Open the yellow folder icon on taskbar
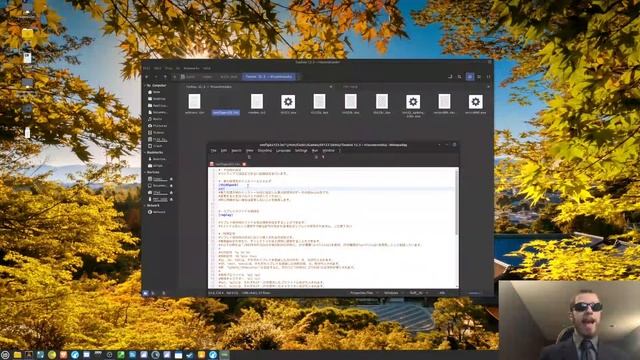This screenshot has height=360, width=640. [17, 355]
